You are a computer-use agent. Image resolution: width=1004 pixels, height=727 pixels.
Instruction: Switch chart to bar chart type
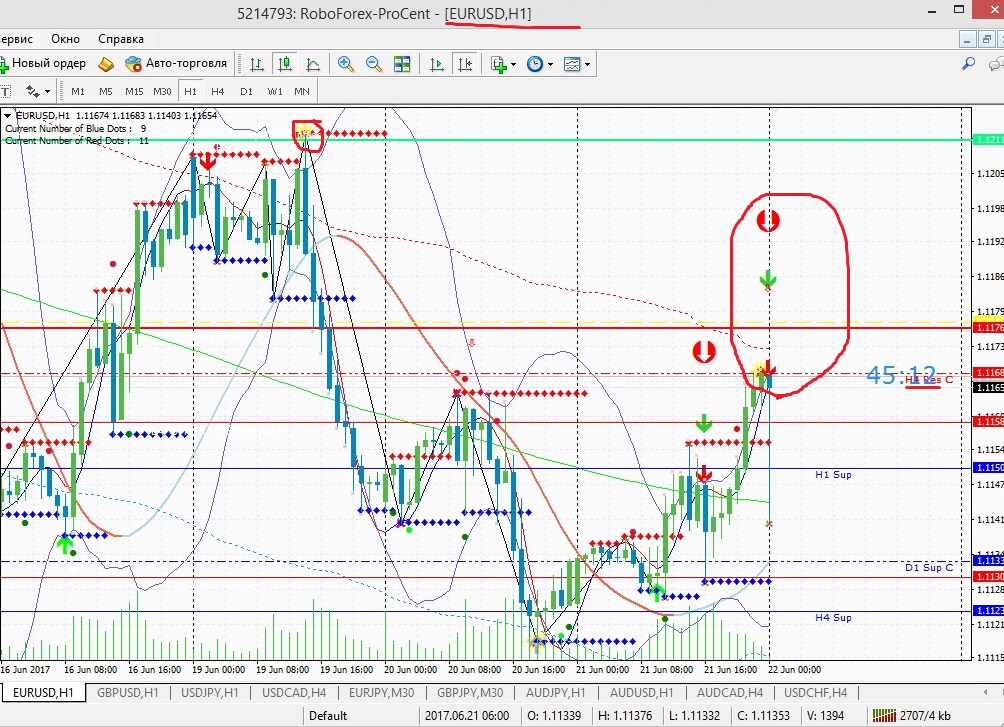point(257,64)
